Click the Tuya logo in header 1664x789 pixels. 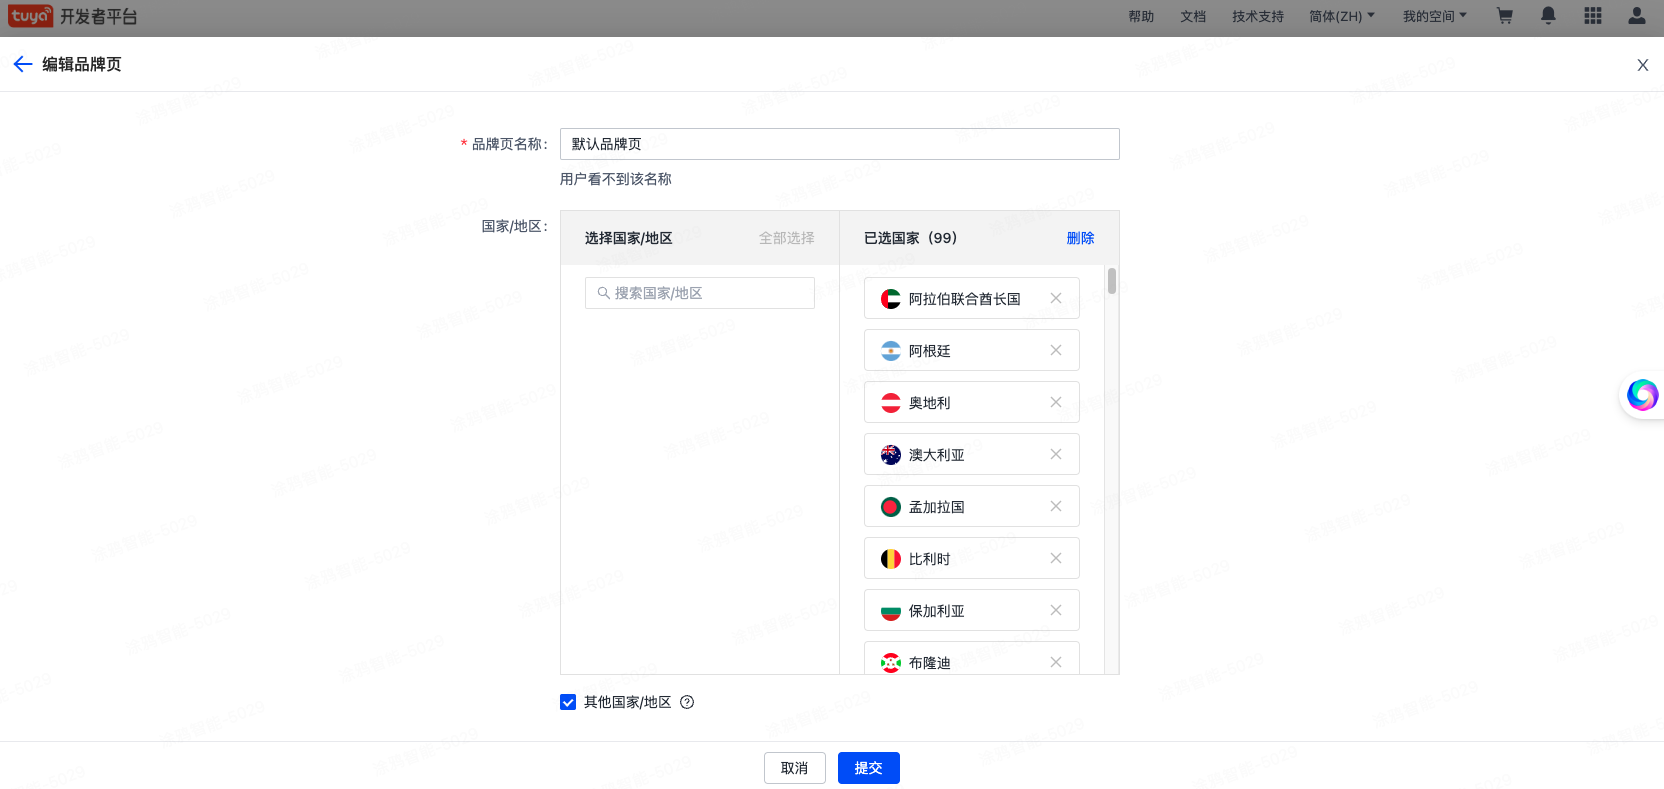click(x=30, y=16)
